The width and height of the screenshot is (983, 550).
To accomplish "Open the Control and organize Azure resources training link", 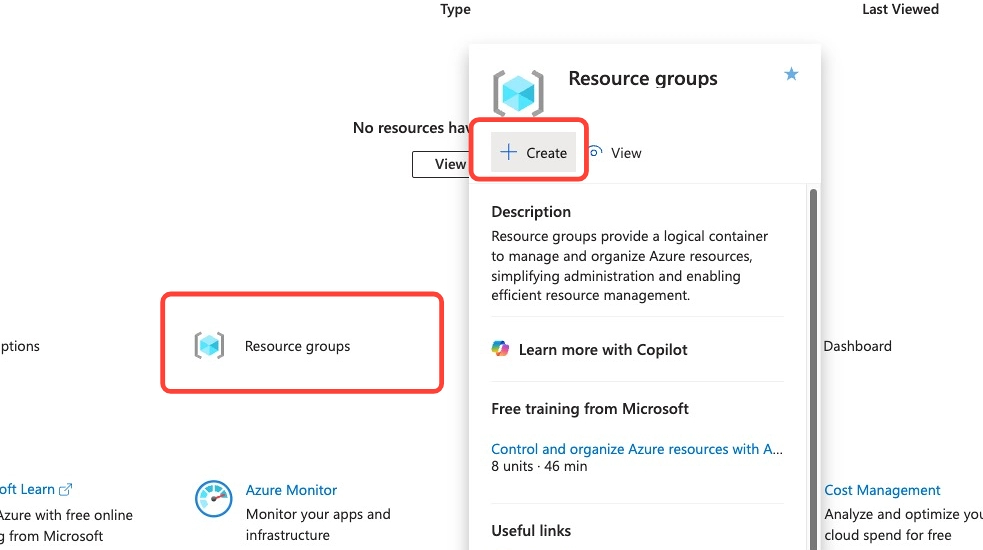I will pos(637,449).
